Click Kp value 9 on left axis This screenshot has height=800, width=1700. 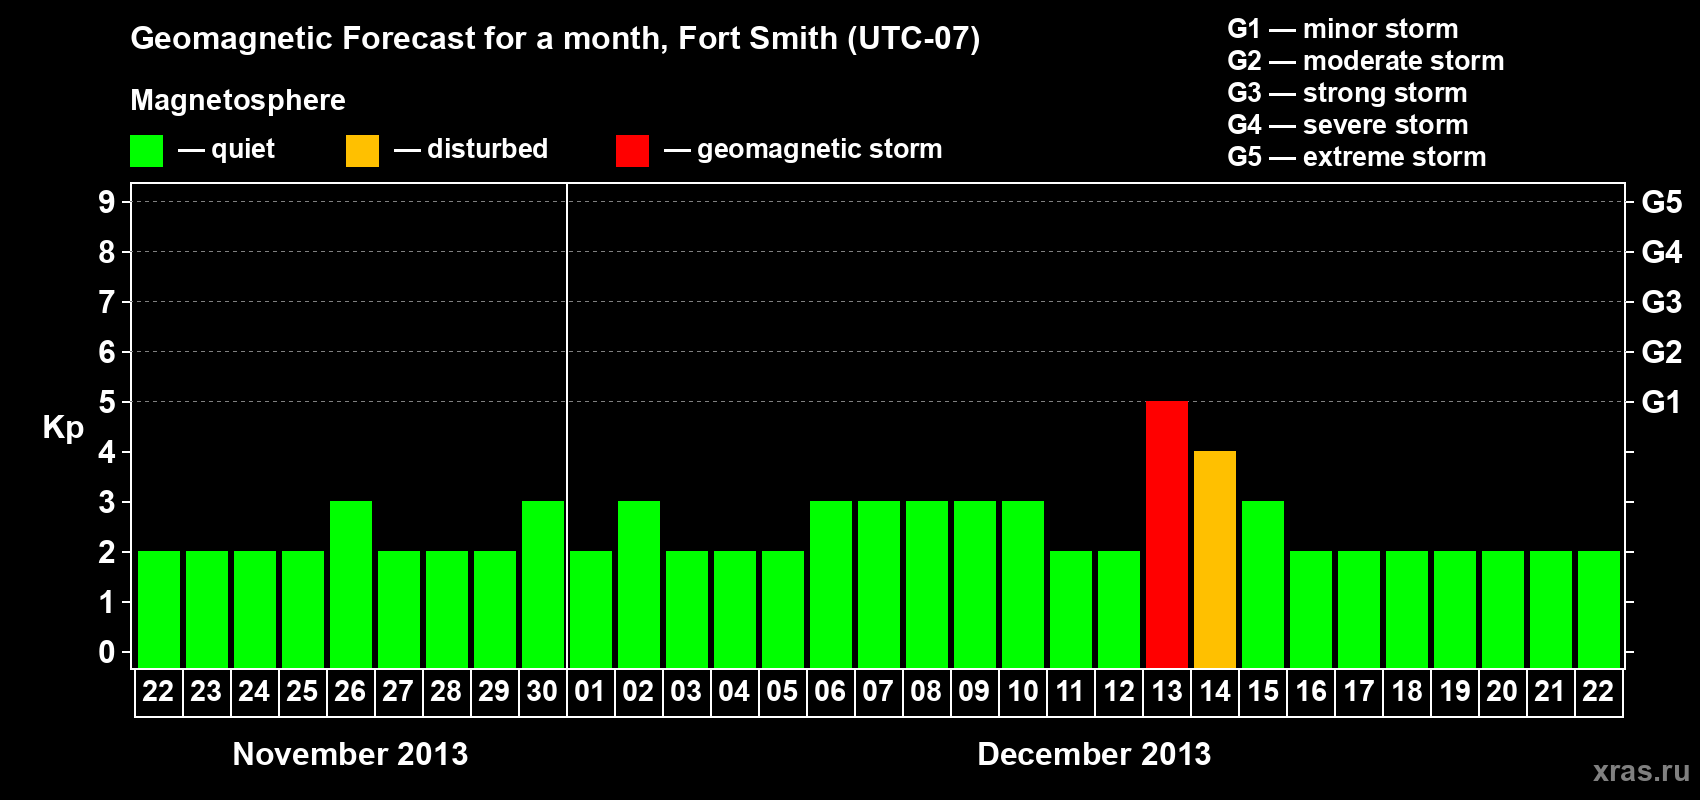point(107,202)
